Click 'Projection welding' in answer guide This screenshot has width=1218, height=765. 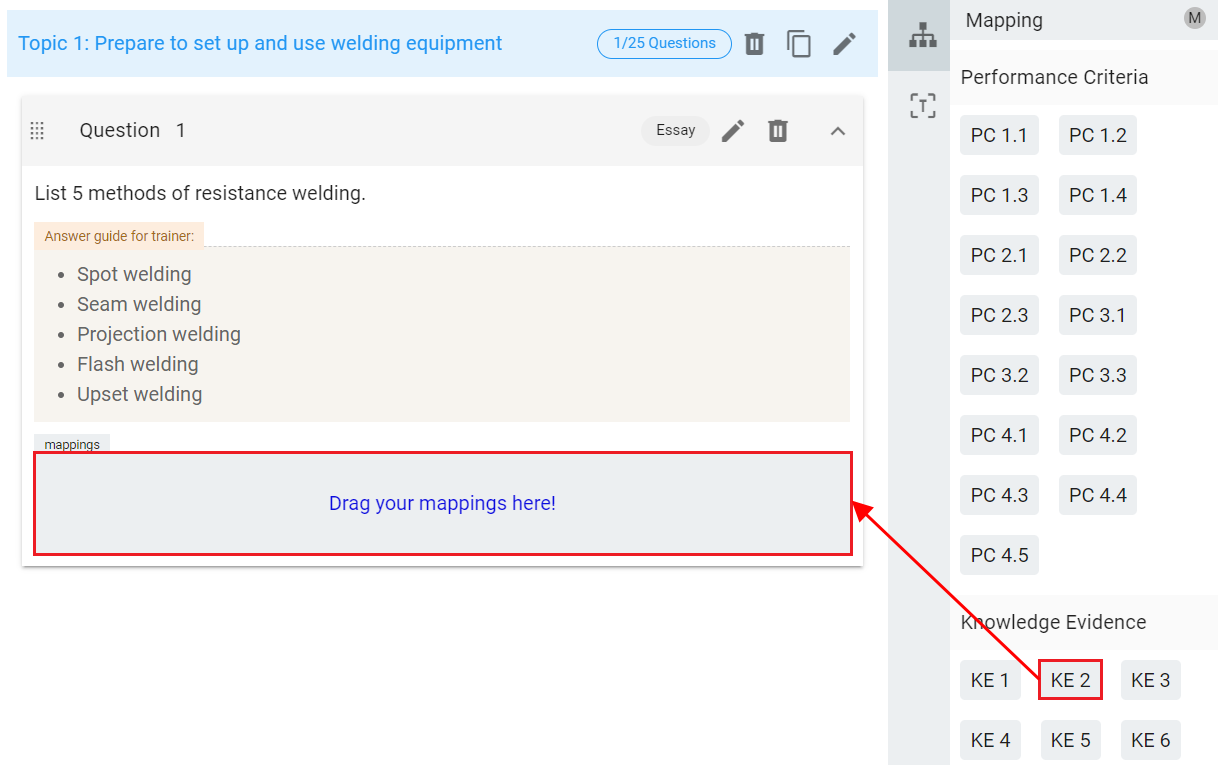[x=159, y=334]
